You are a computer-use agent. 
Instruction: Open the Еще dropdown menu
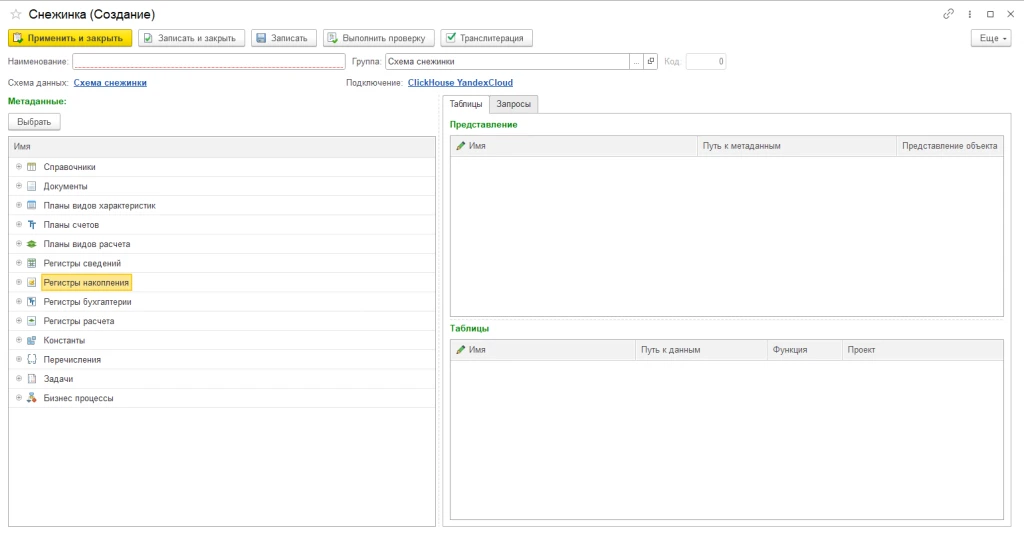click(990, 38)
